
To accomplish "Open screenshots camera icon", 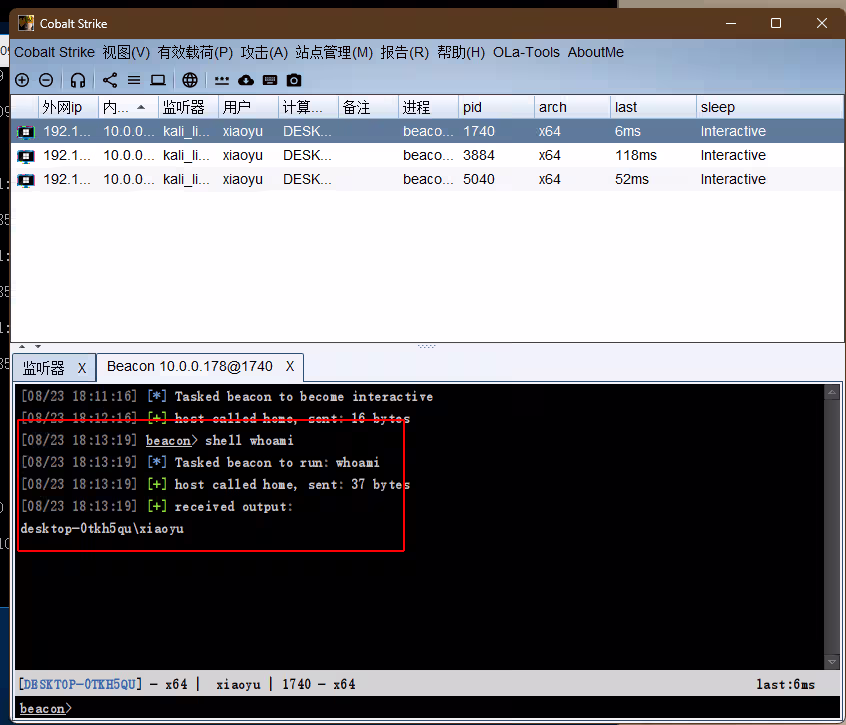I will click(294, 80).
